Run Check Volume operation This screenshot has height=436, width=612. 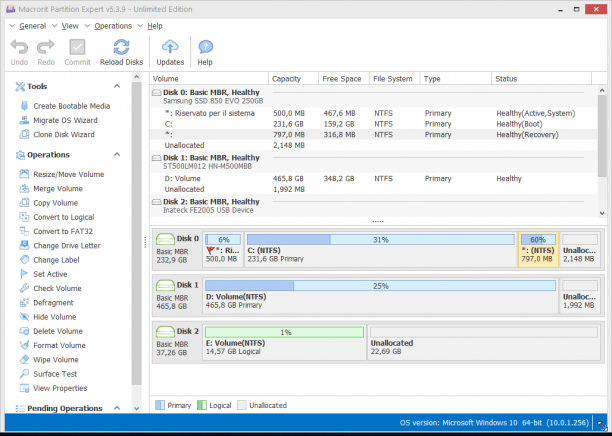point(51,288)
